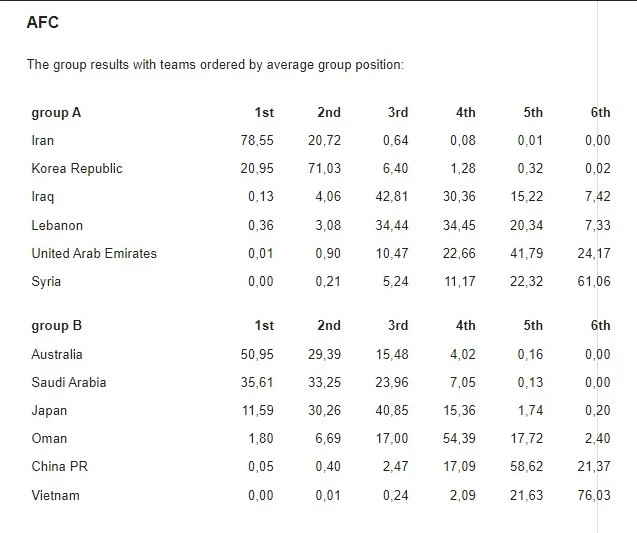
Task: Select the Iraq row label
Action: tap(43, 197)
